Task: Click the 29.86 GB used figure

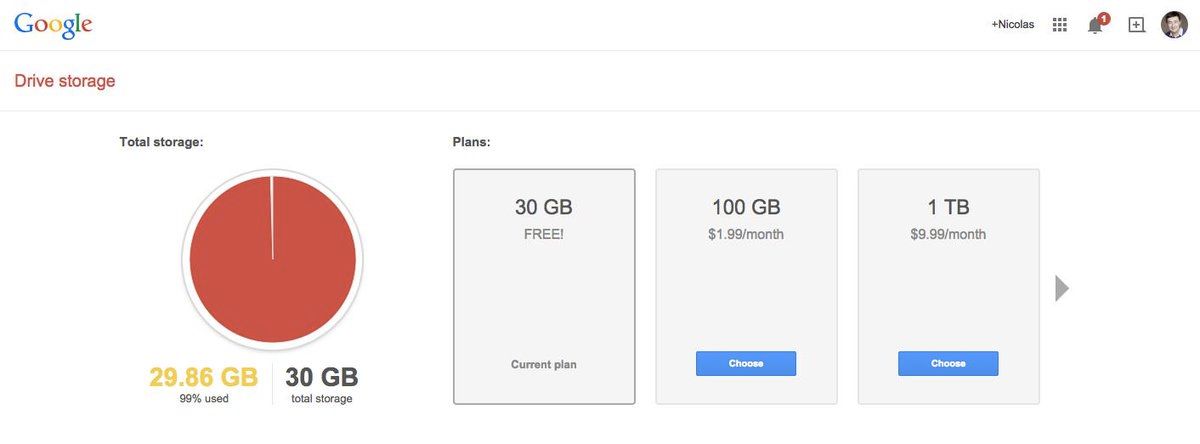Action: point(203,377)
